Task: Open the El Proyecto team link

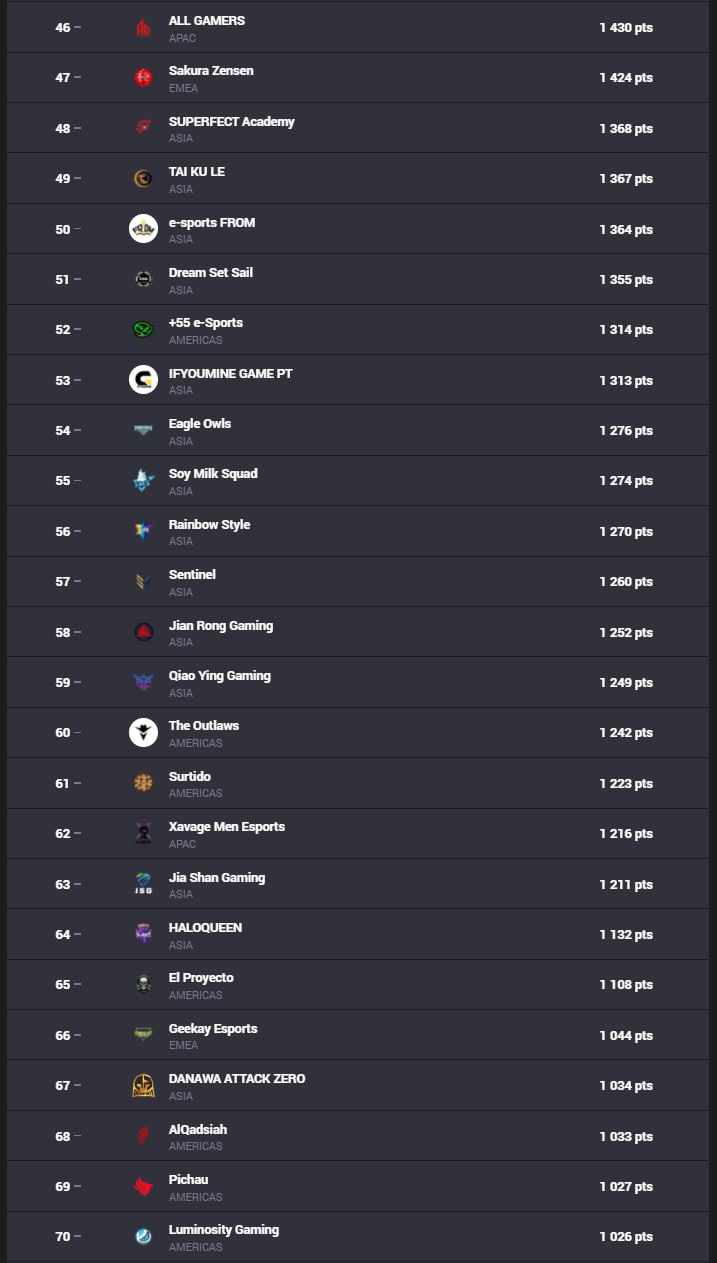Action: 201,978
